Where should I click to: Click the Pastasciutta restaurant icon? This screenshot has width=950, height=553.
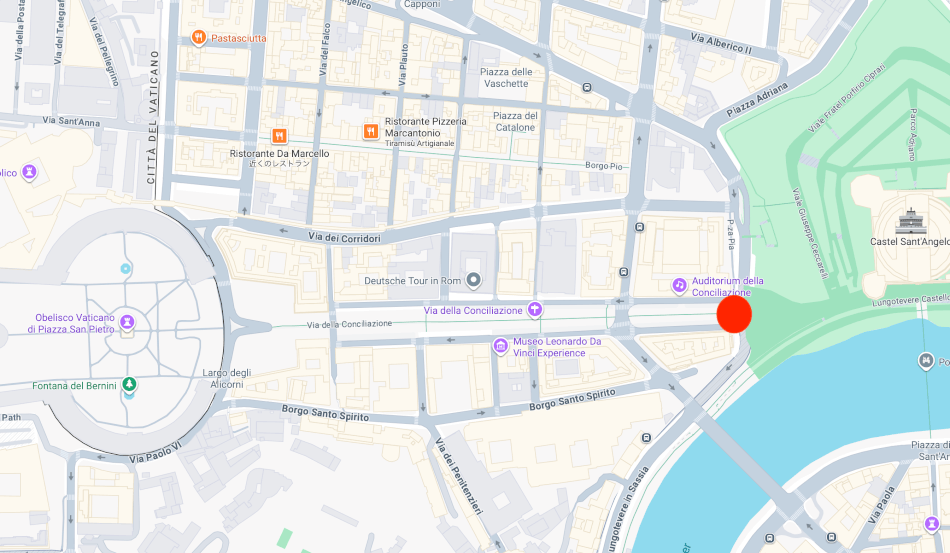198,38
